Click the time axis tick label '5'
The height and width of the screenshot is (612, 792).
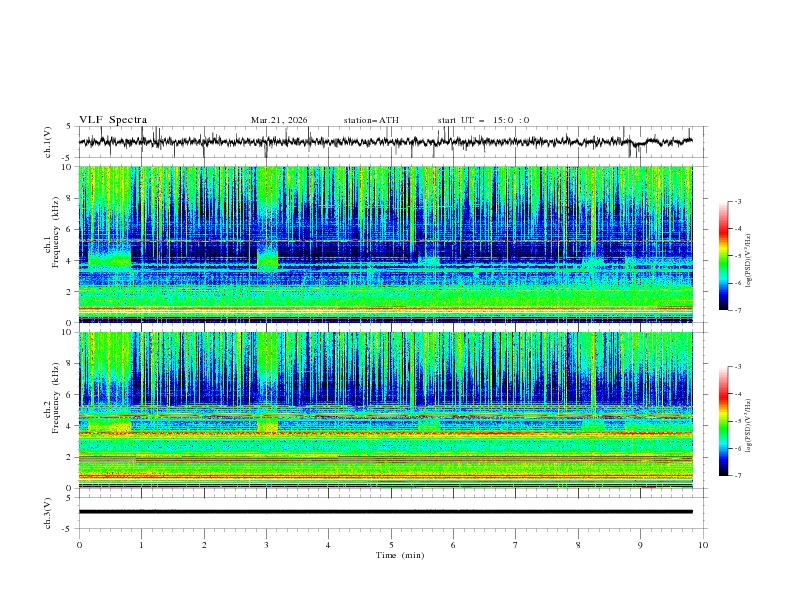pyautogui.click(x=391, y=545)
